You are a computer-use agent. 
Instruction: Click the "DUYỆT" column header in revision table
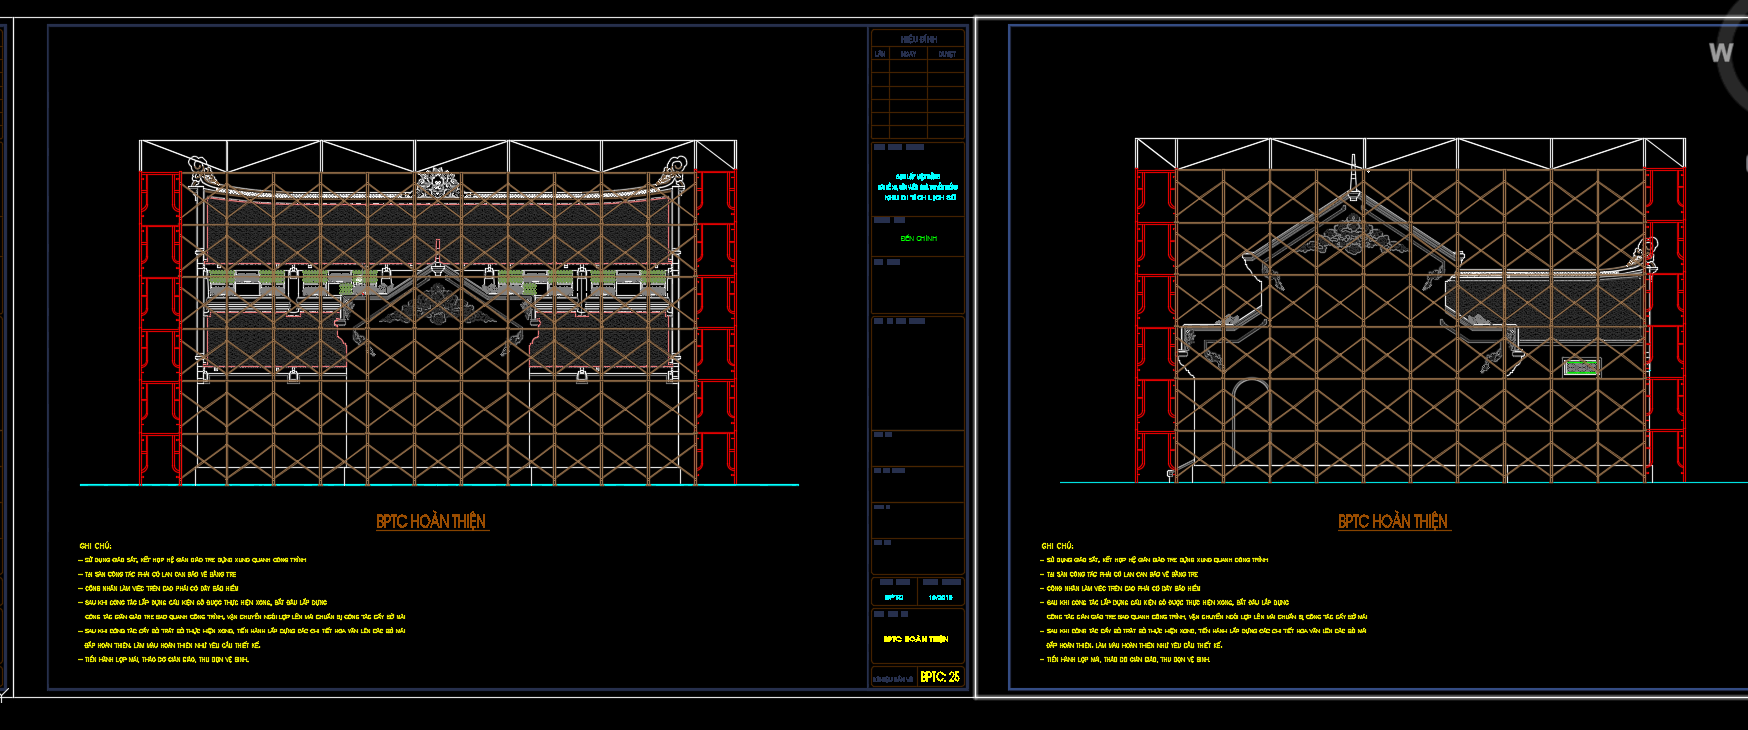947,54
